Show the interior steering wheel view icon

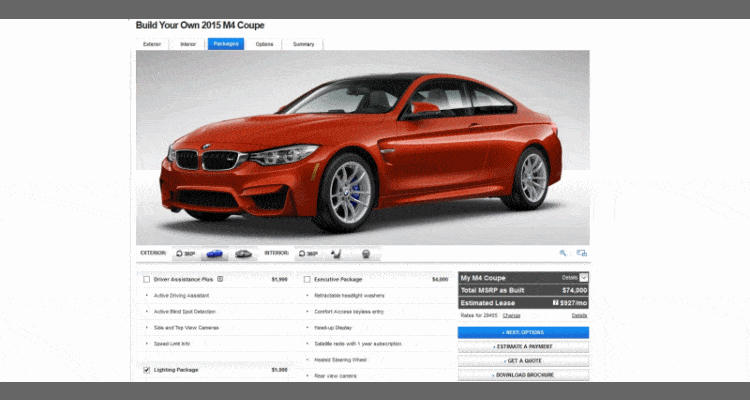365,254
